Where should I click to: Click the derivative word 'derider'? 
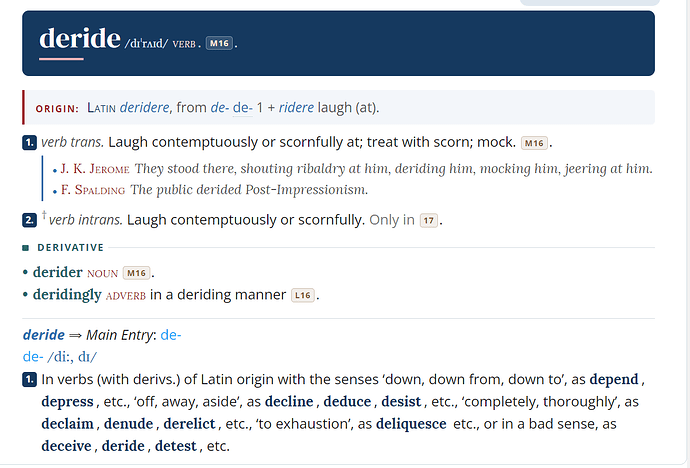pos(58,272)
